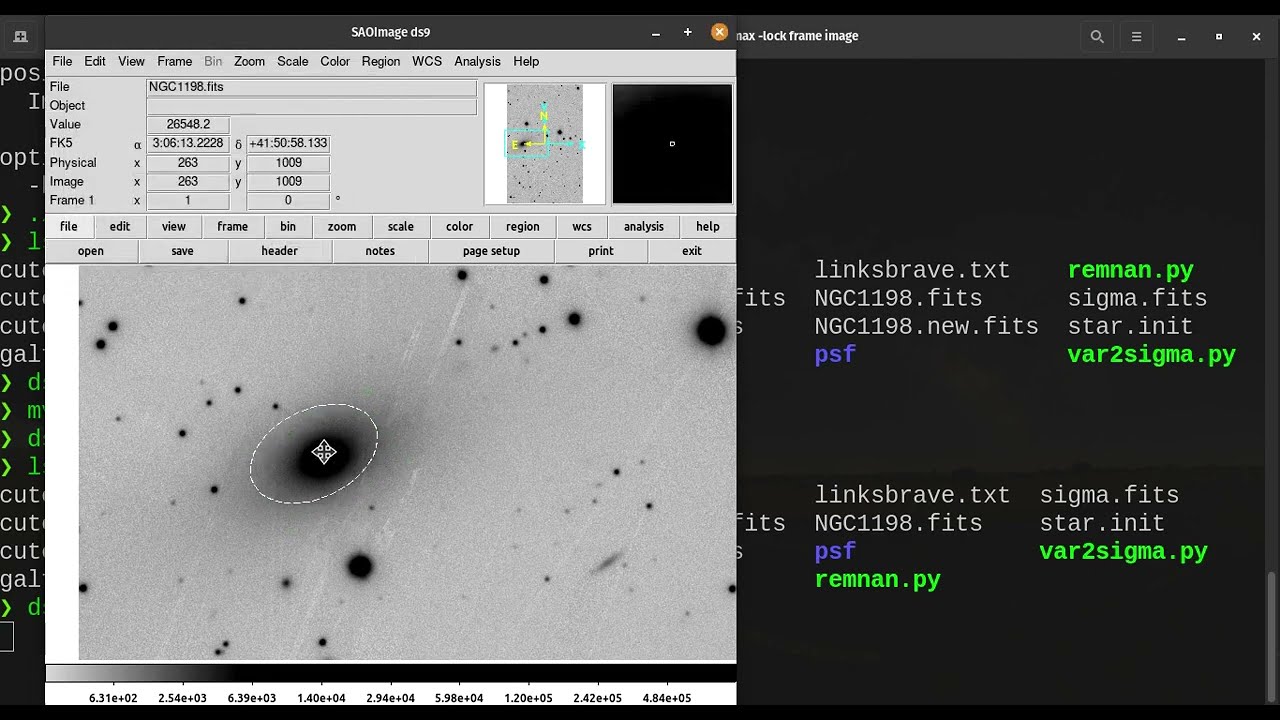
Task: Click the color button in buttonbar
Action: tap(459, 226)
